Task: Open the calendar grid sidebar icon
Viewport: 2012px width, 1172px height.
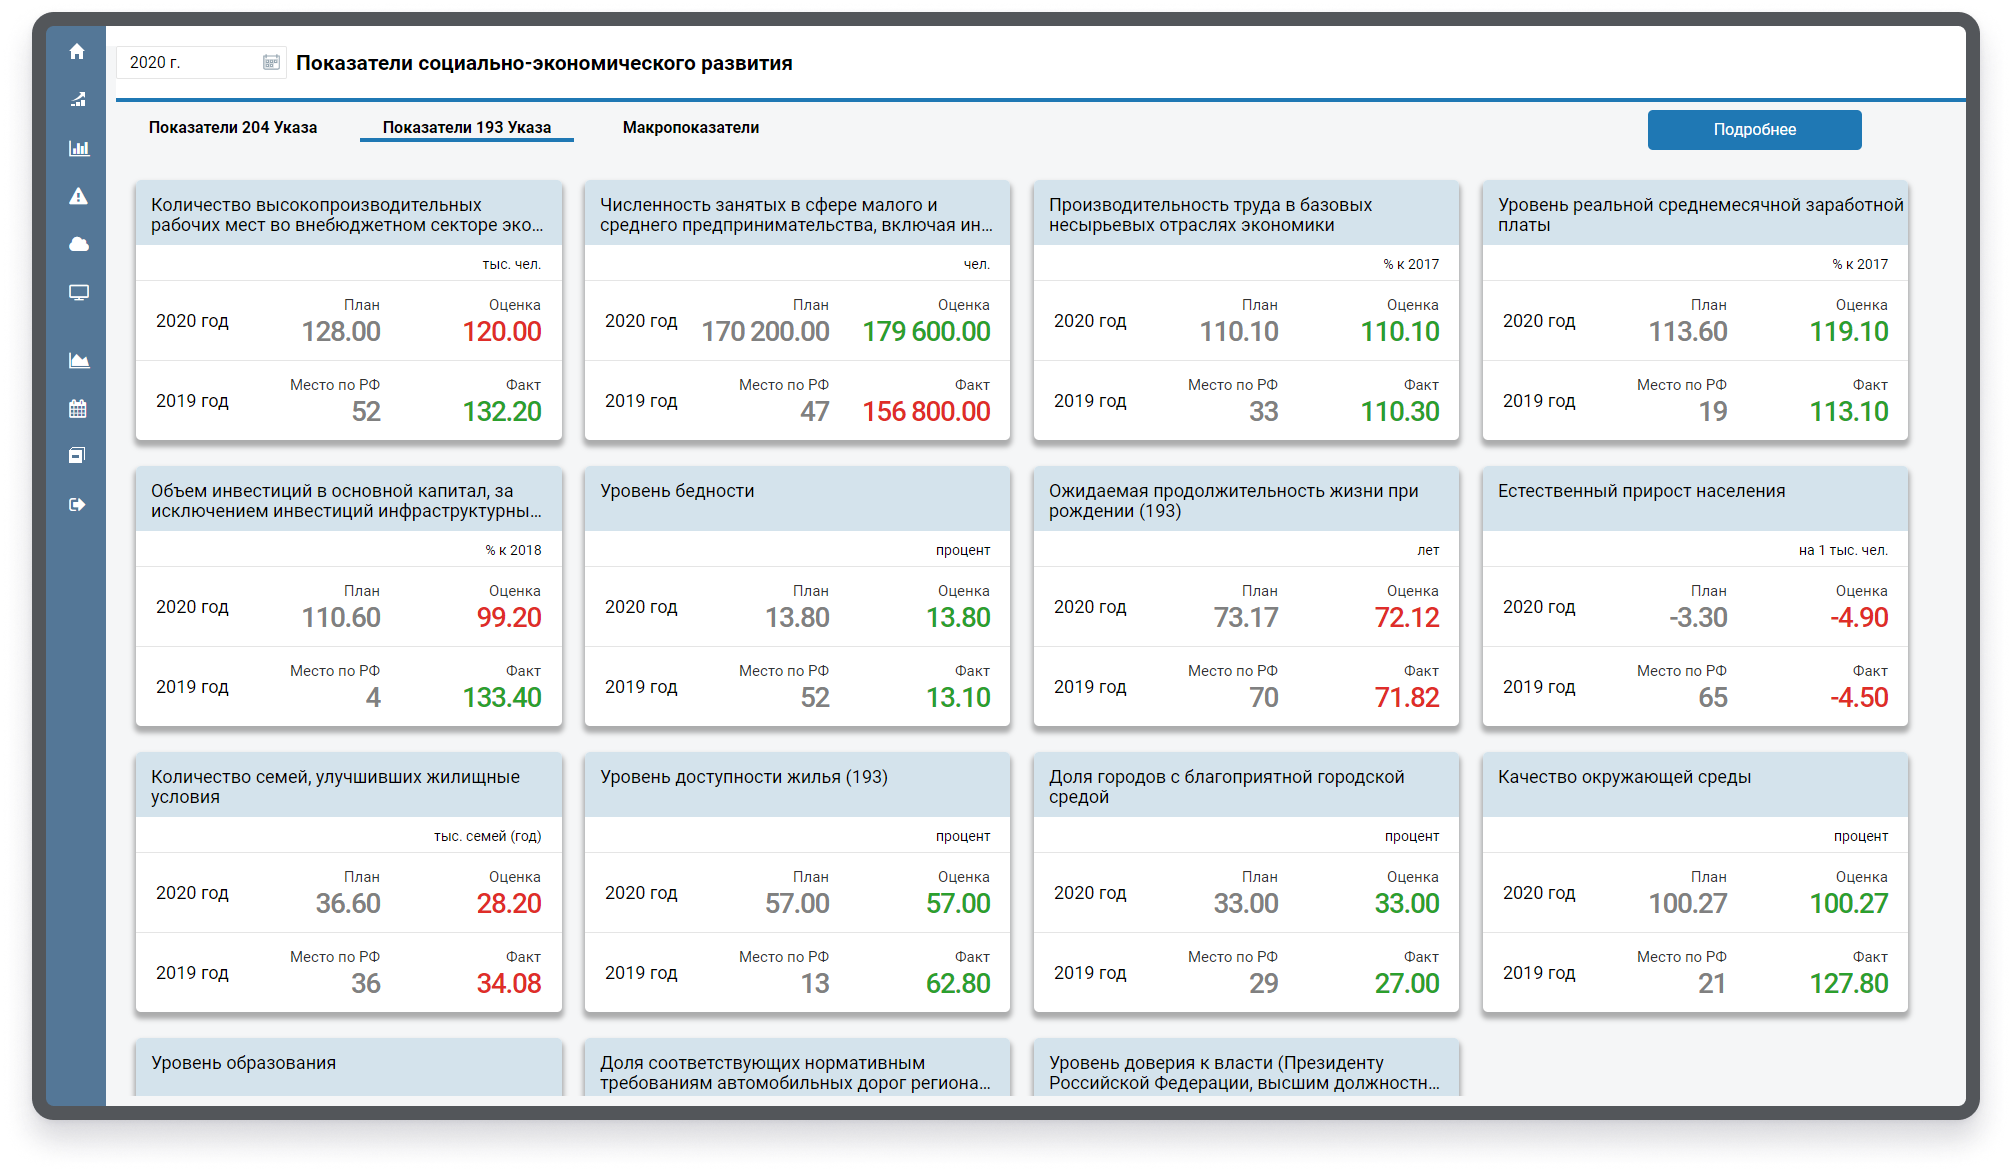Action: click(x=78, y=408)
